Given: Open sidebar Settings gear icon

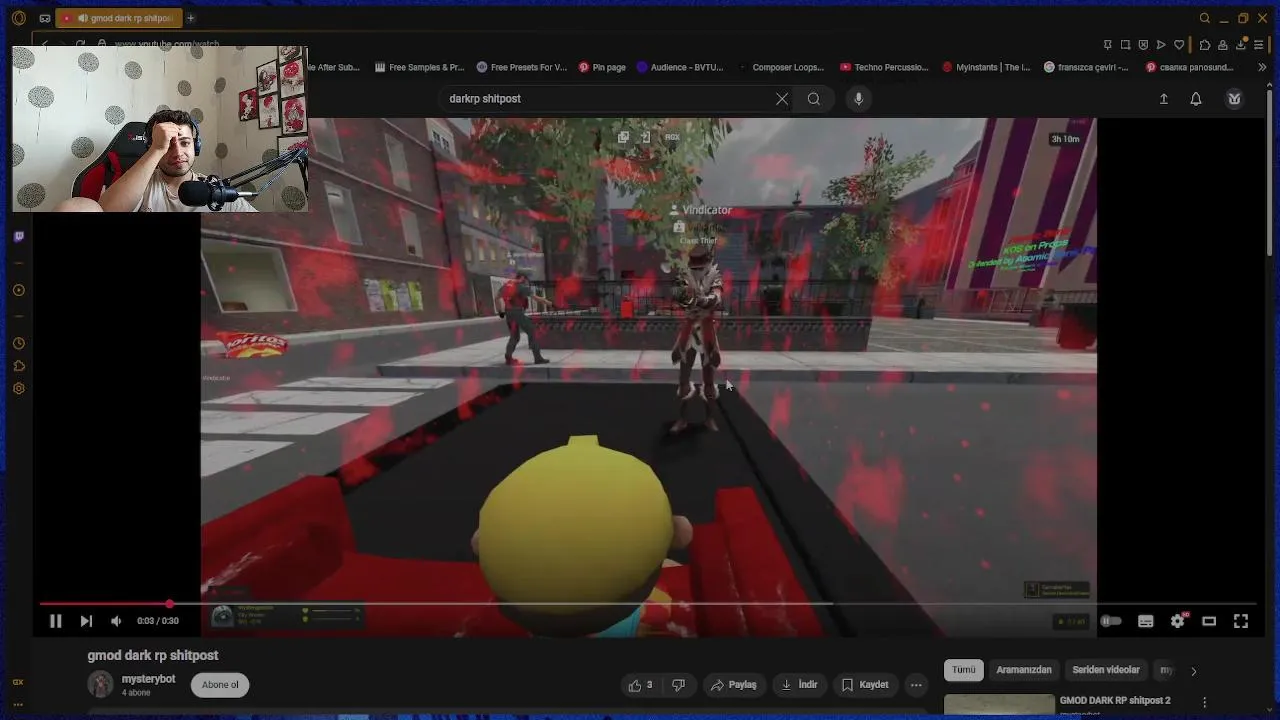Looking at the screenshot, I should (x=18, y=389).
